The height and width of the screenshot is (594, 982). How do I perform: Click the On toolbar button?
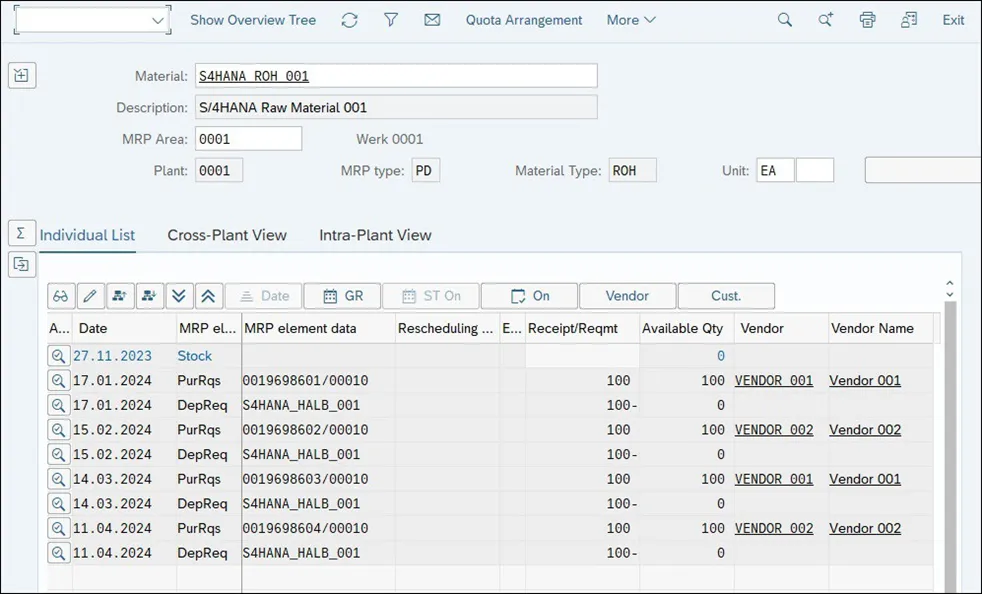[529, 296]
